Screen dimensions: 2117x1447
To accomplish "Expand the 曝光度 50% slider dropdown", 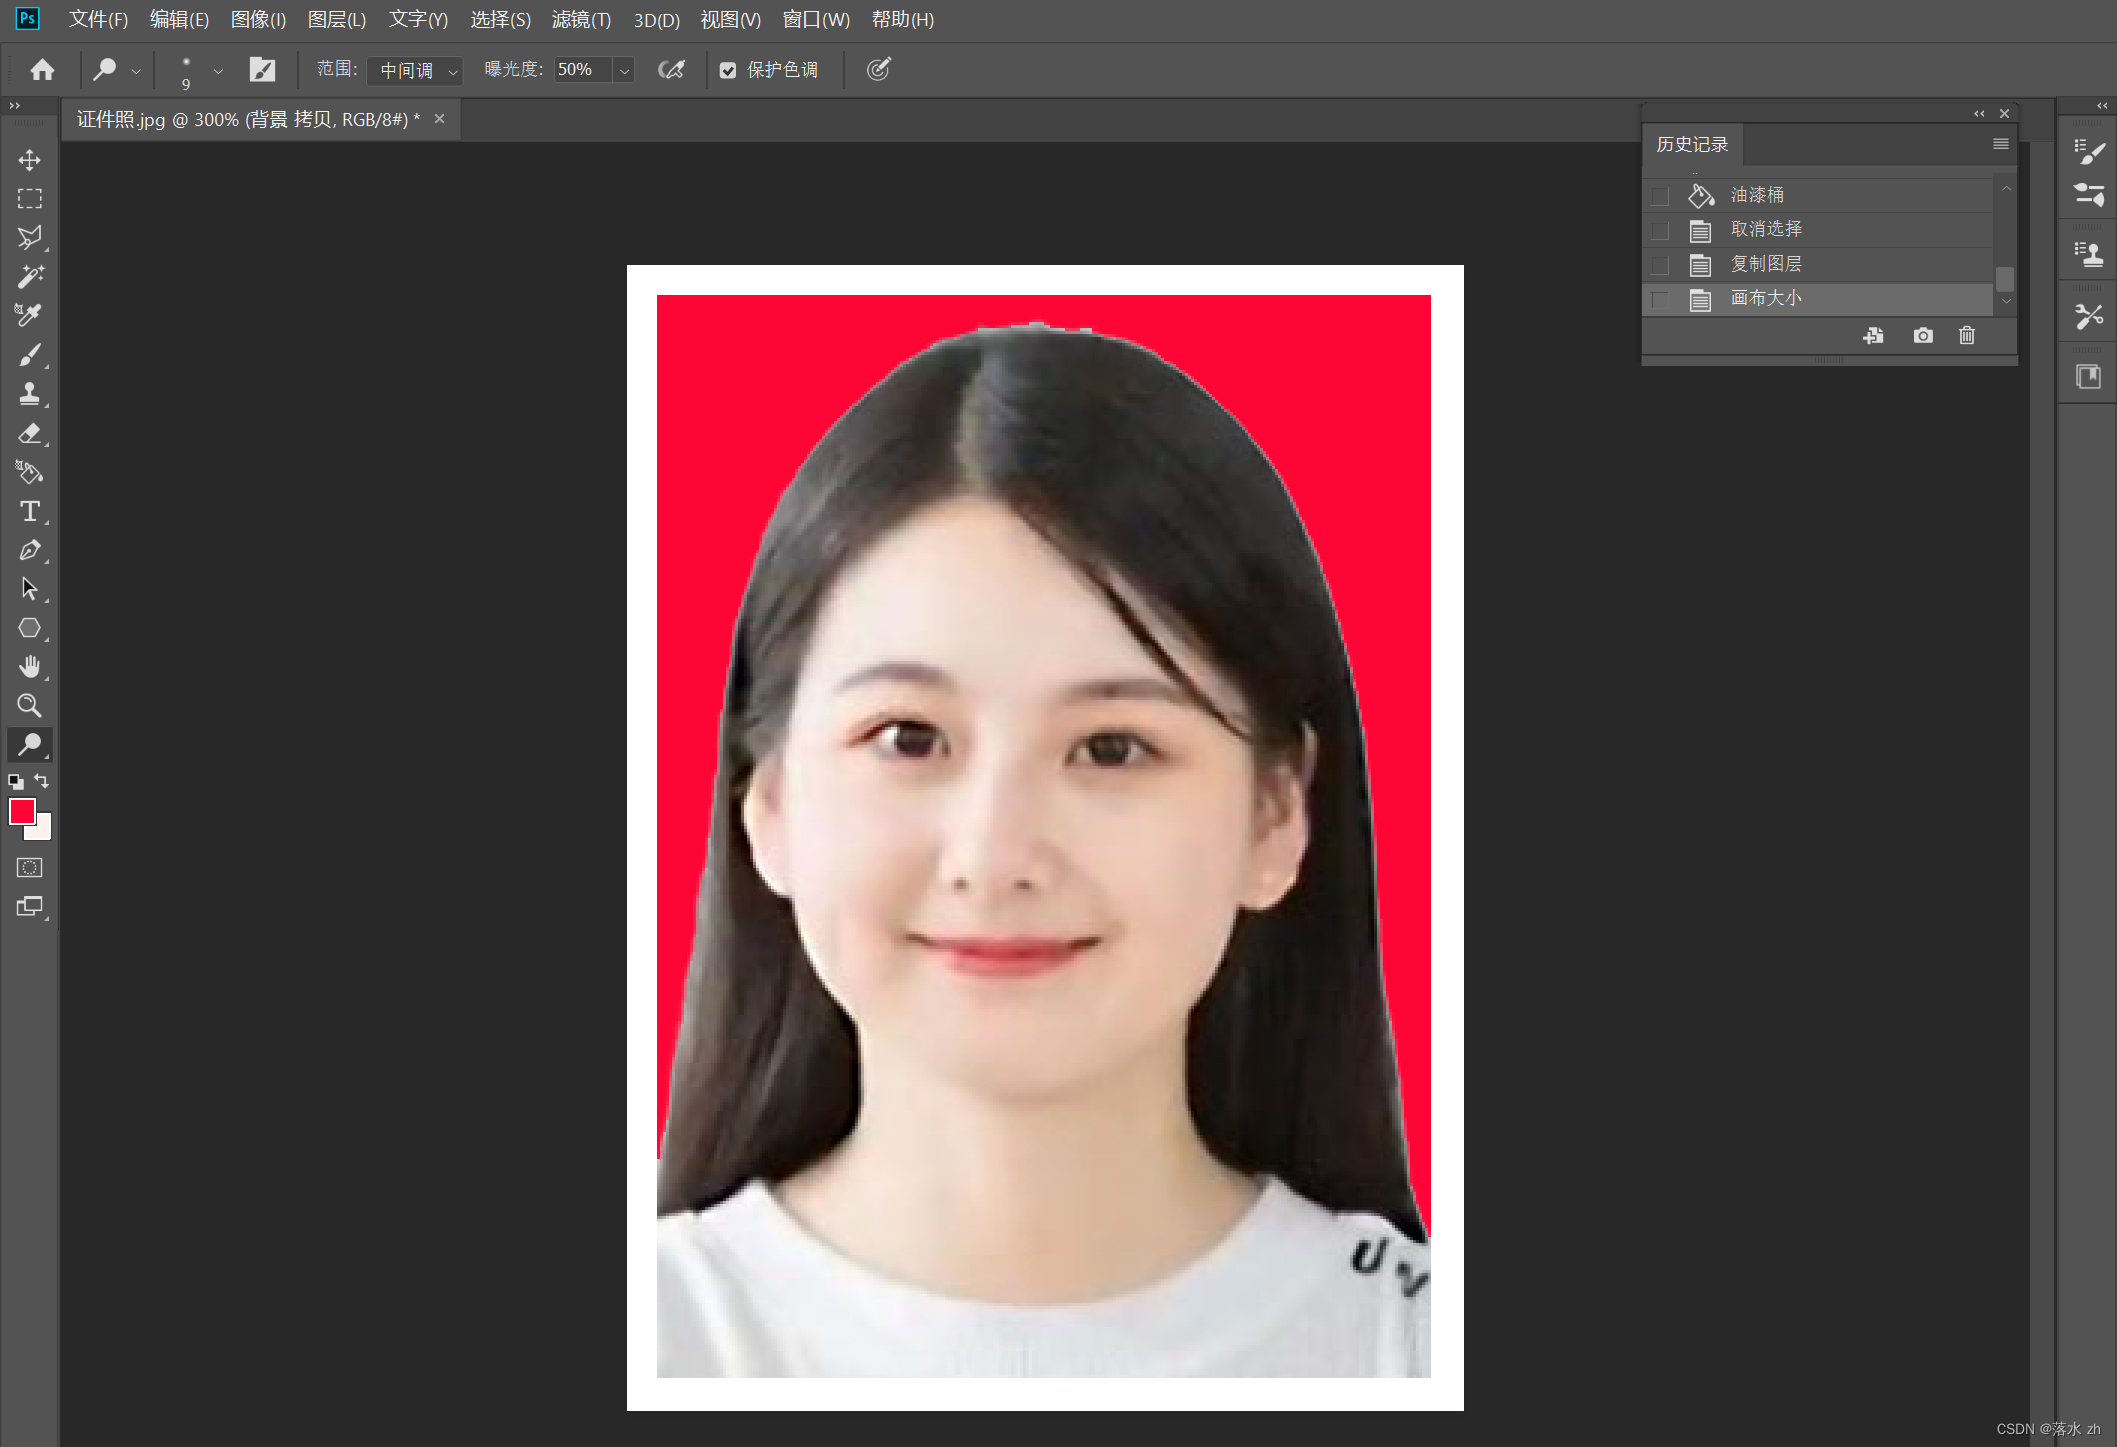I will 624,70.
